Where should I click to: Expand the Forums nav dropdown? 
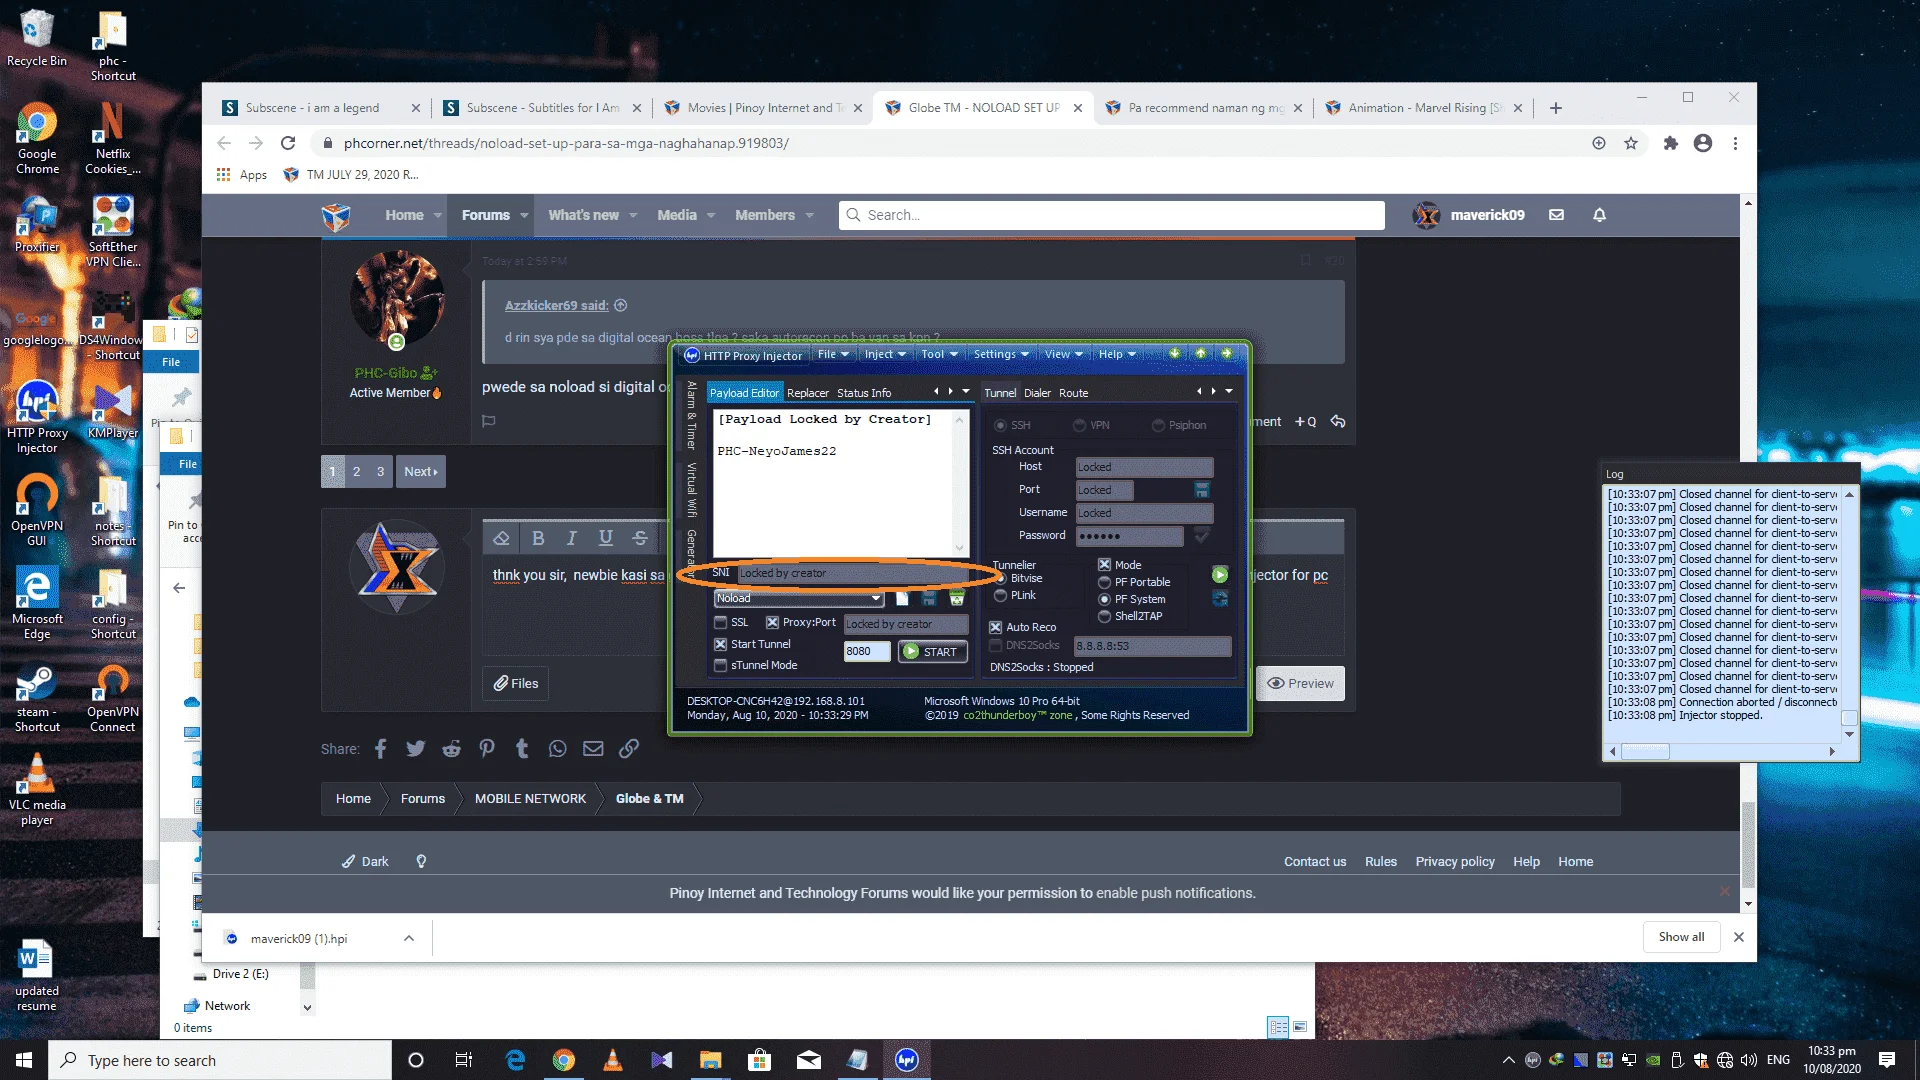click(x=524, y=216)
